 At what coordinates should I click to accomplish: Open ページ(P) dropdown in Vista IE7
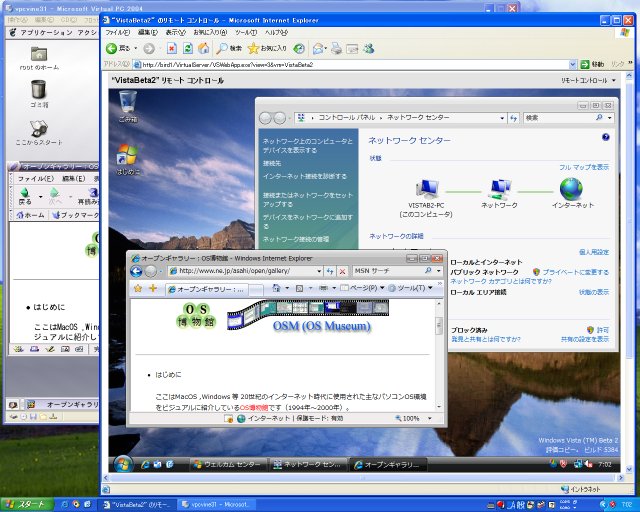[362, 288]
